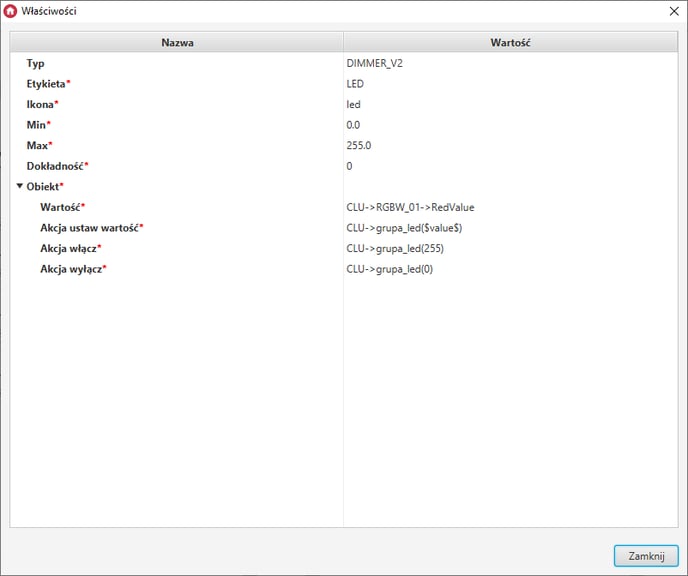This screenshot has width=688, height=576.
Task: Edit the Ikona value led
Action: tap(354, 104)
